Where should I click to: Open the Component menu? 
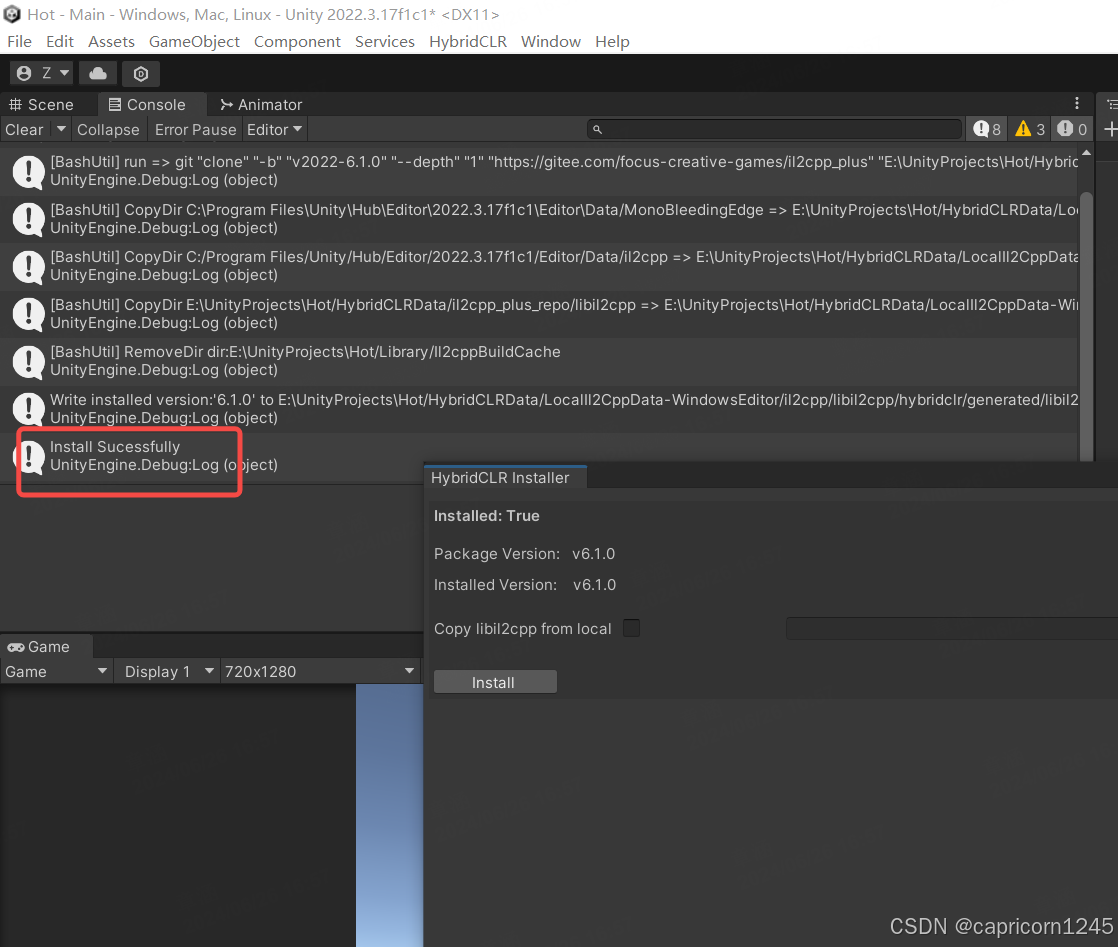click(x=297, y=41)
